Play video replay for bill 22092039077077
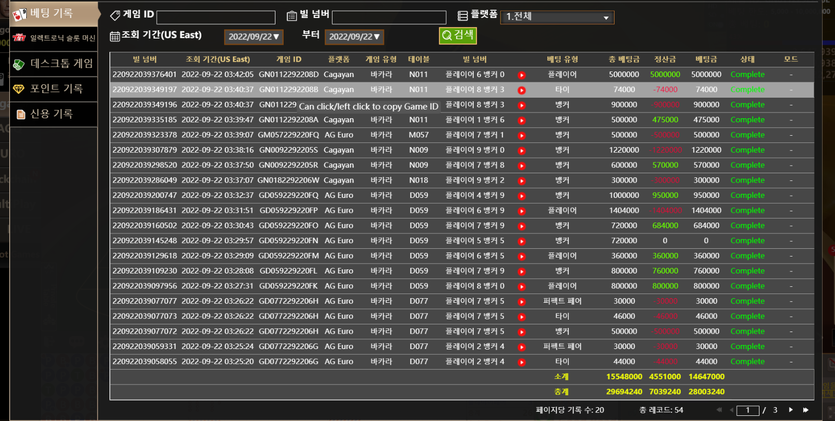 click(521, 302)
